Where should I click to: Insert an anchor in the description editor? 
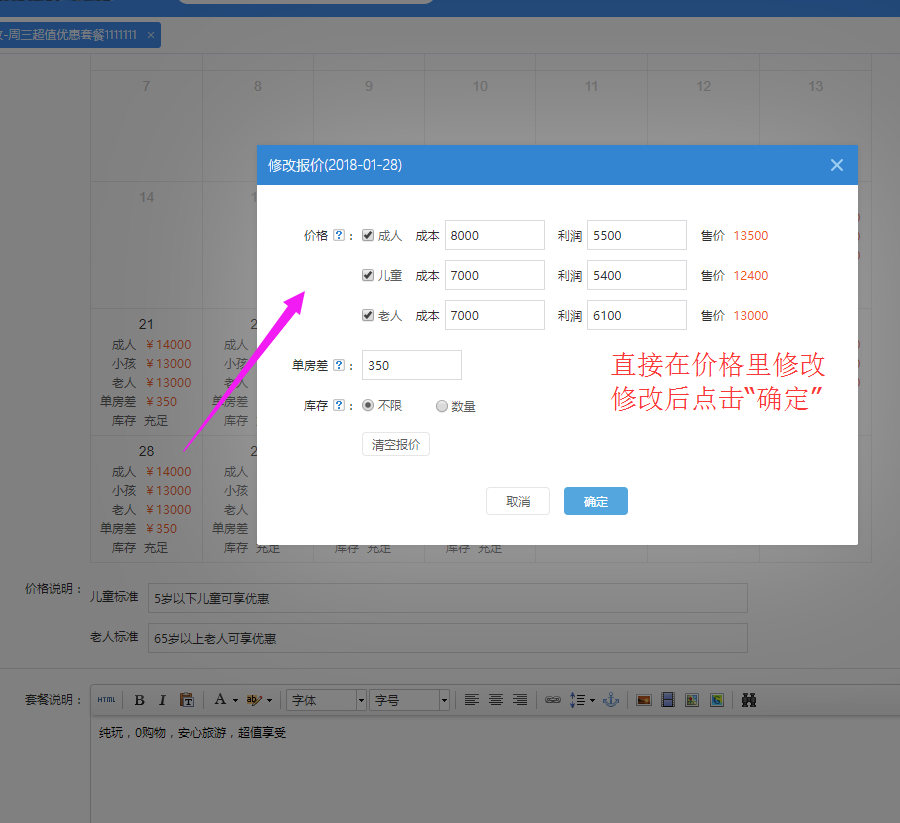[610, 699]
